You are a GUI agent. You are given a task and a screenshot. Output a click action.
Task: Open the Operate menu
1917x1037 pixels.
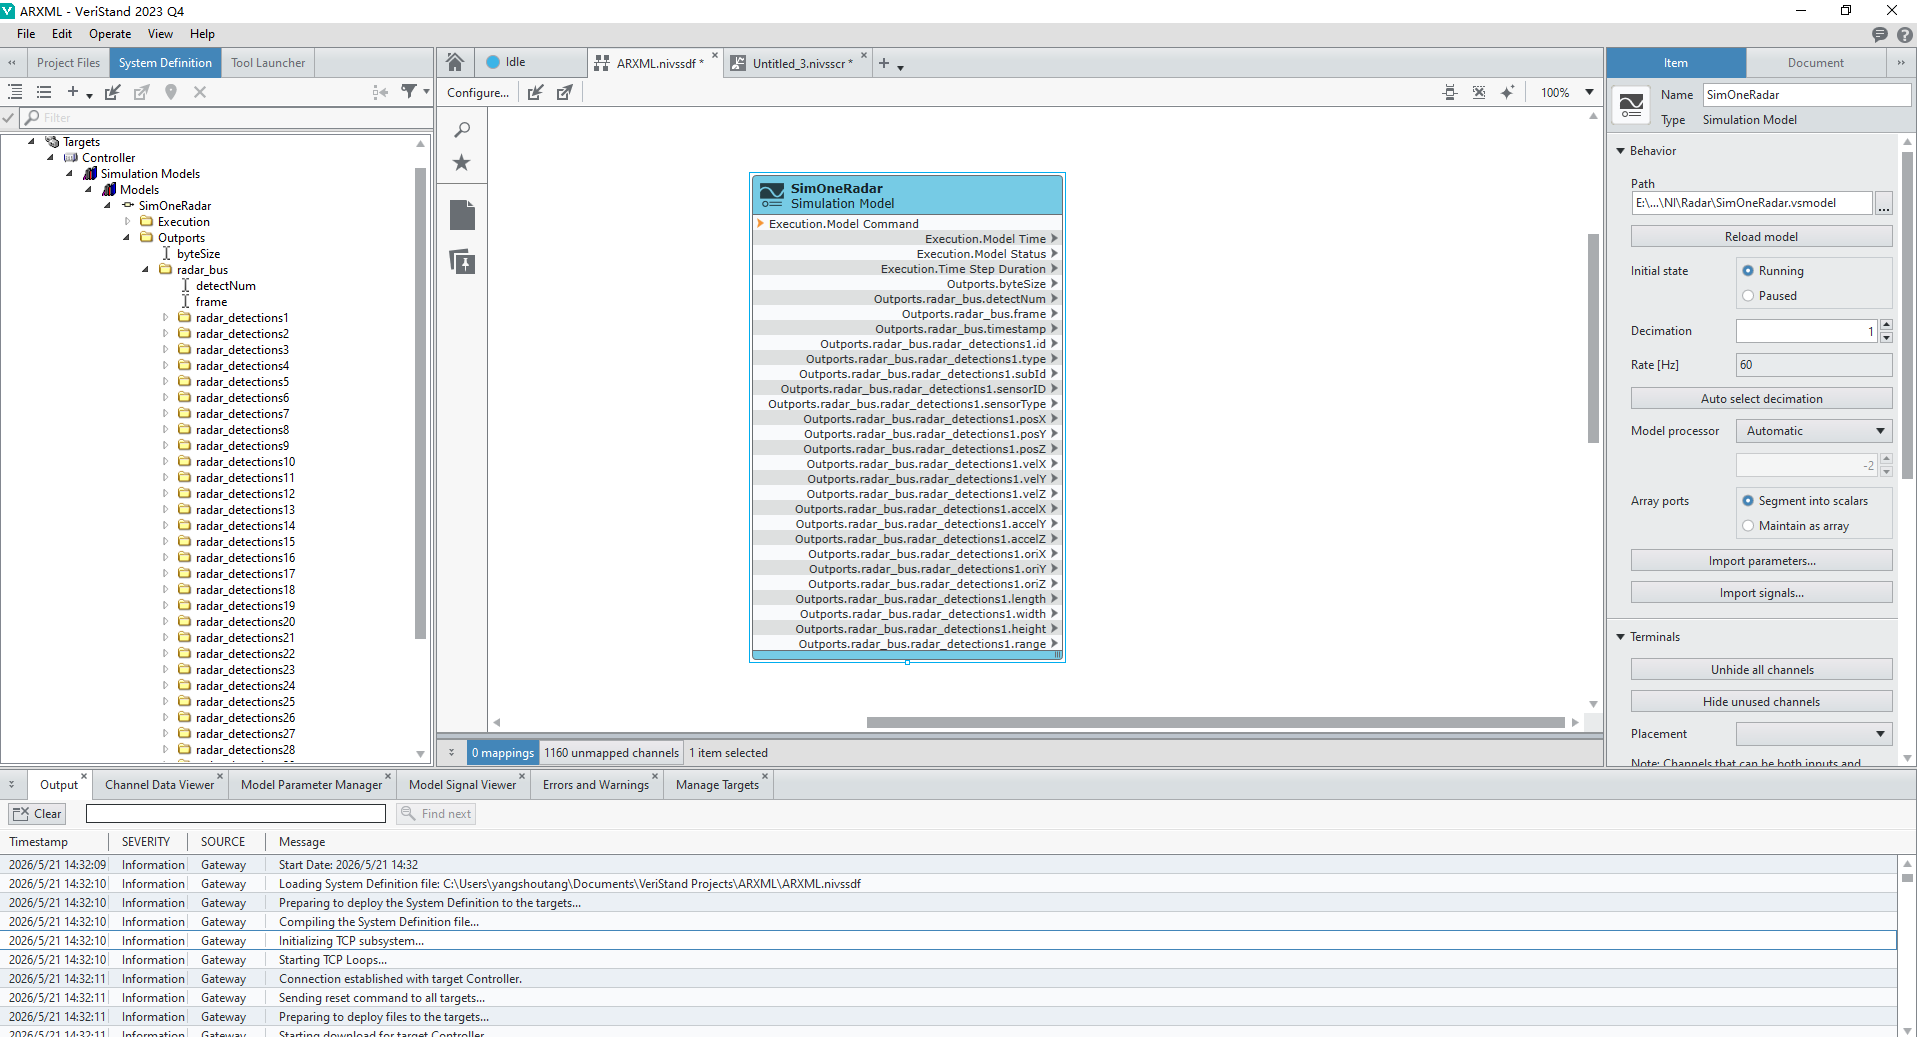click(110, 34)
